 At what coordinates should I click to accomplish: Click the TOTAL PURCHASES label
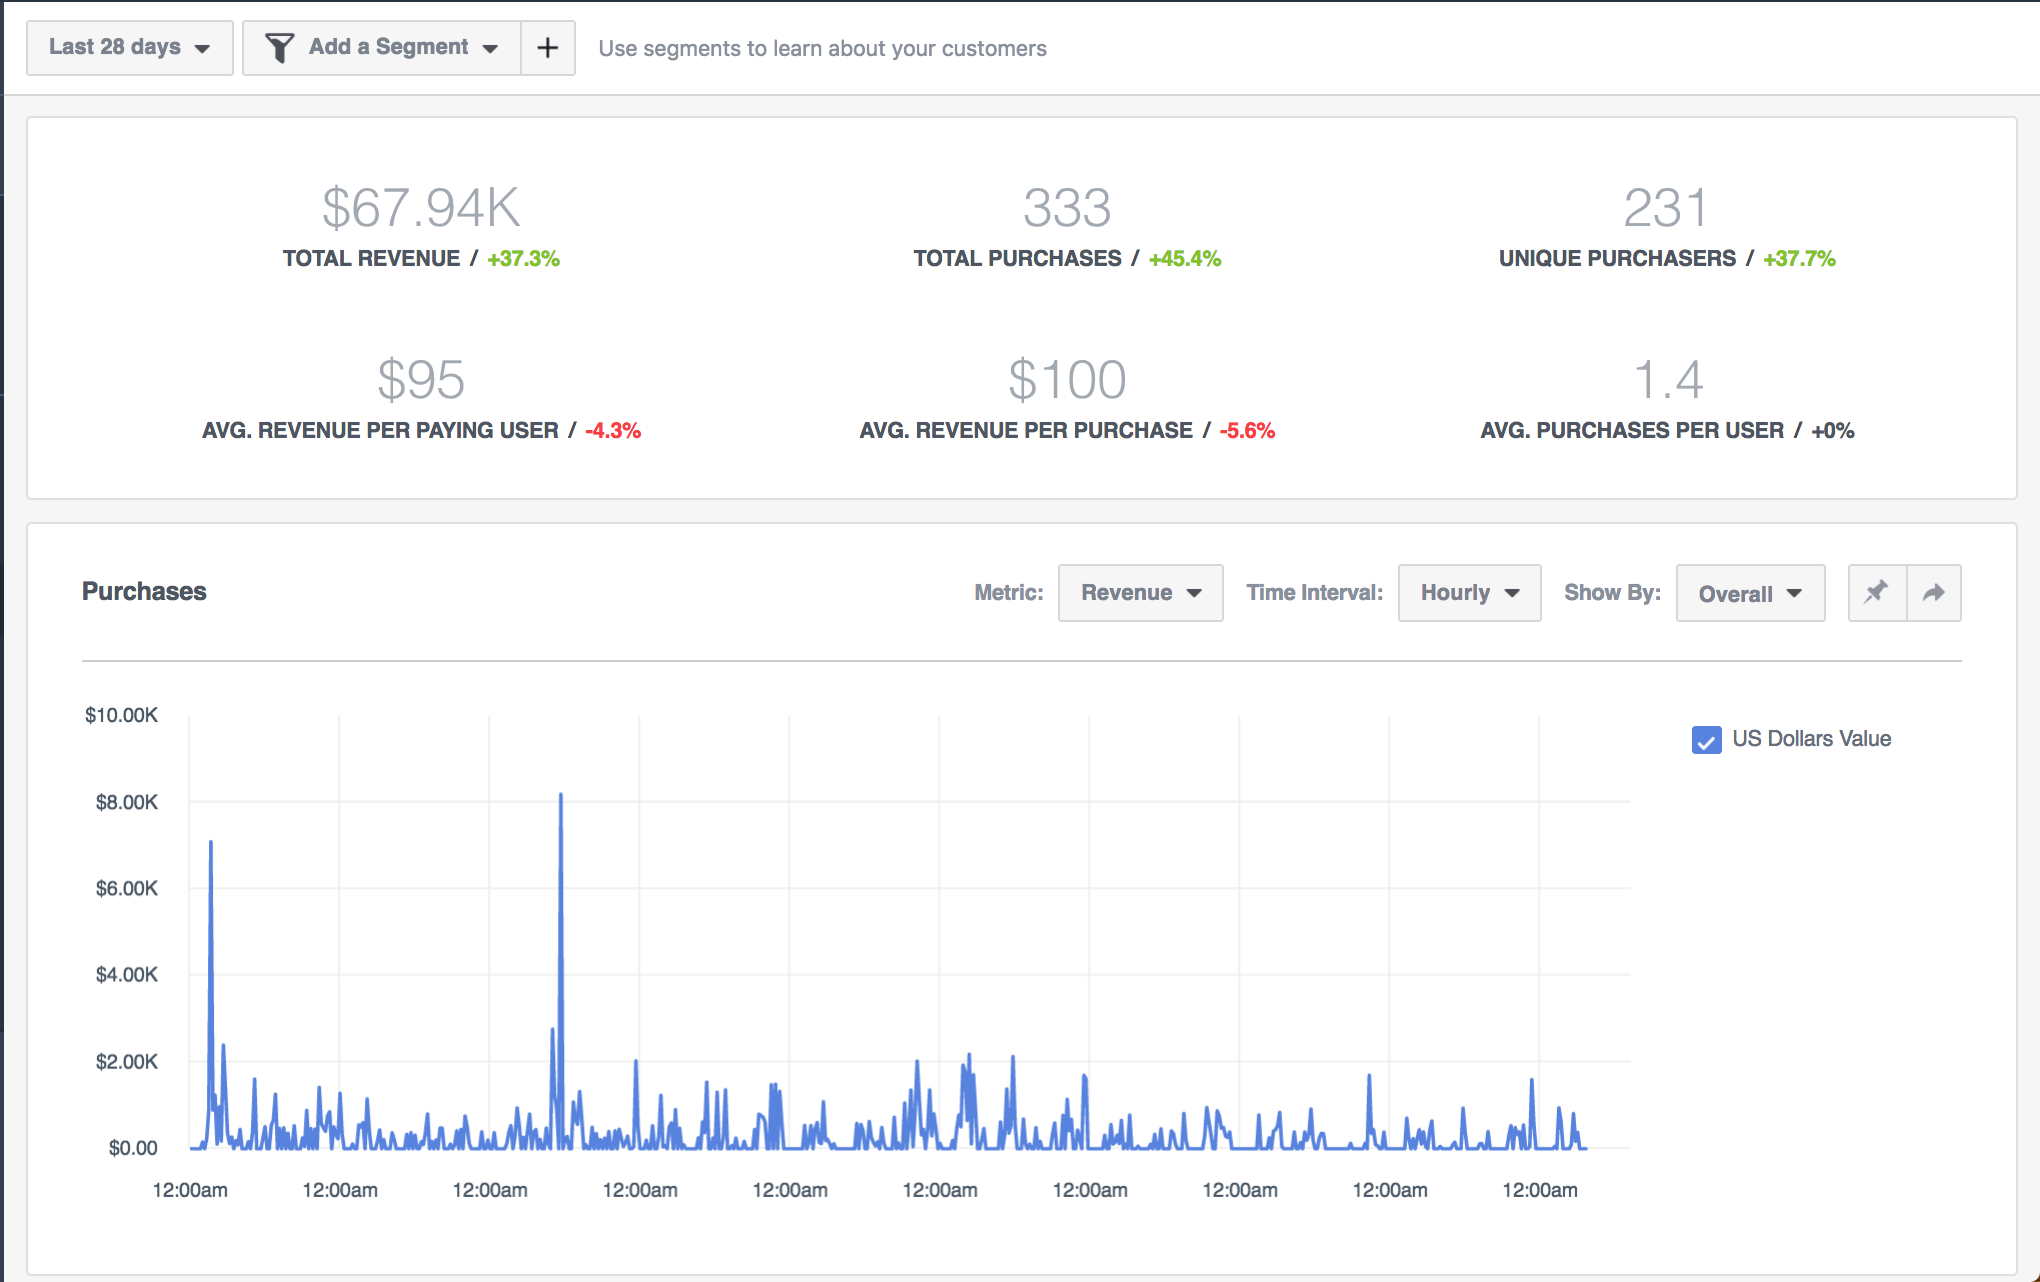tap(1017, 259)
